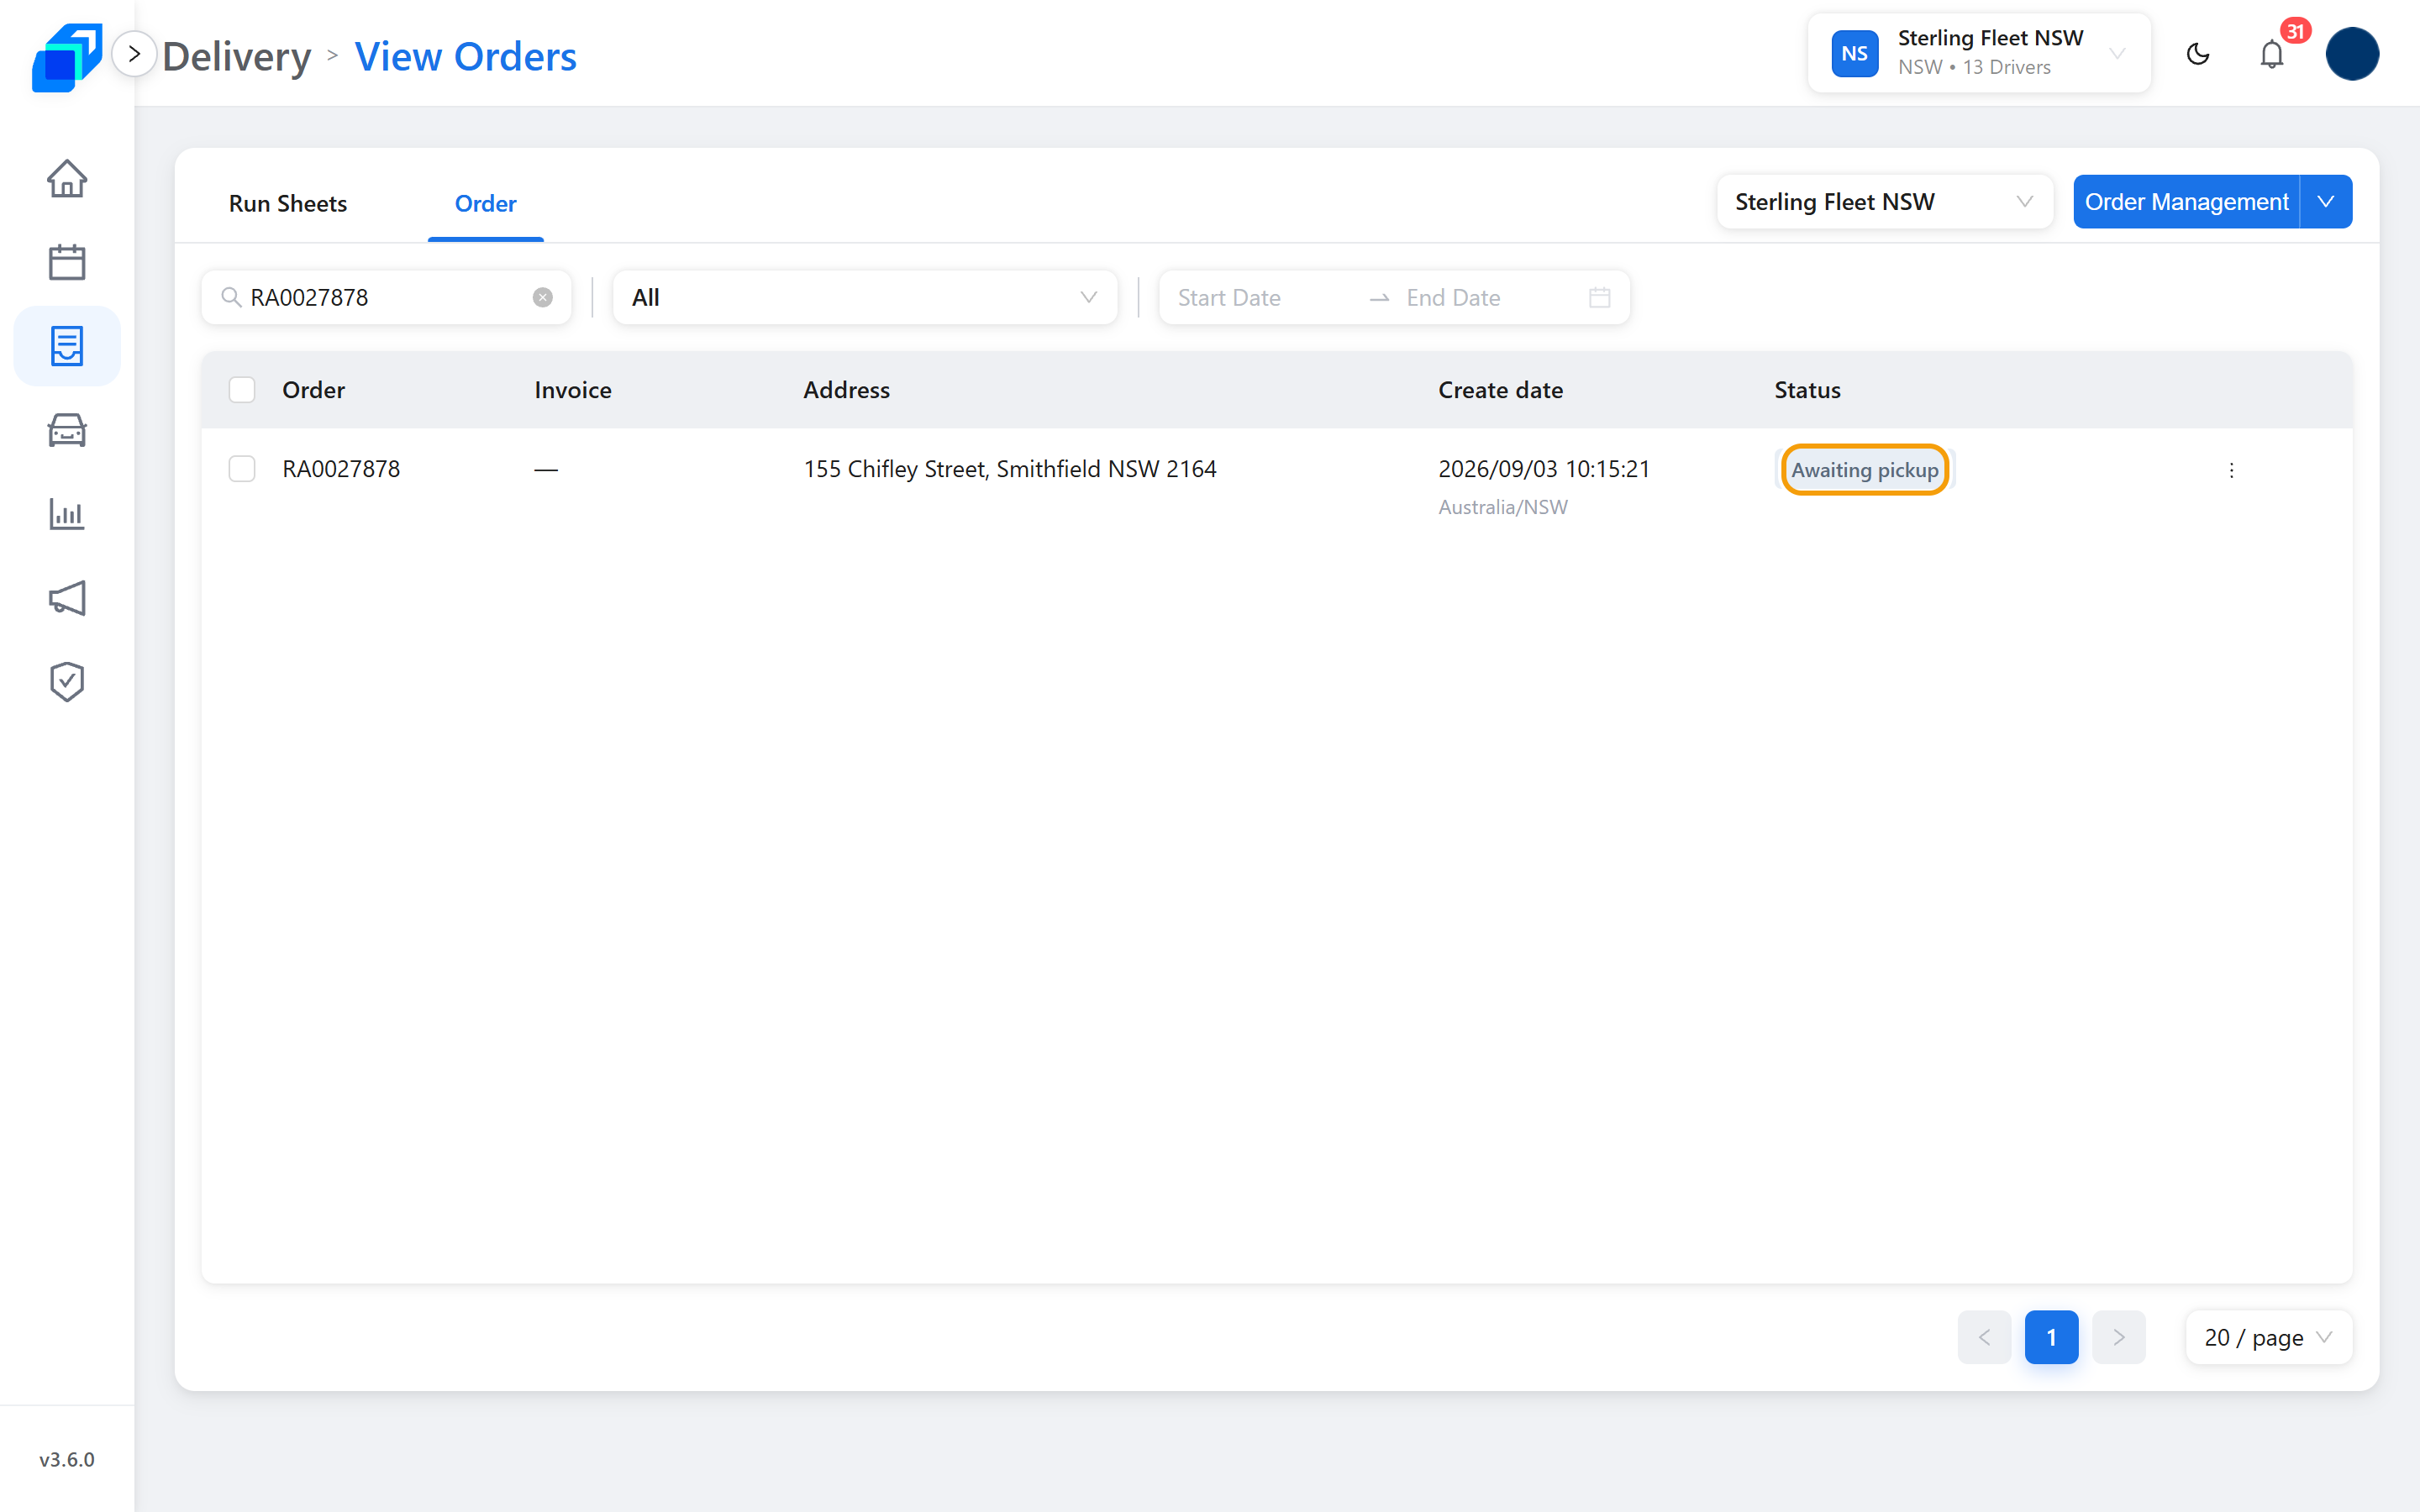Click address 155 Chifley Street, Smithfield
This screenshot has height=1512, width=2420.
1010,469
